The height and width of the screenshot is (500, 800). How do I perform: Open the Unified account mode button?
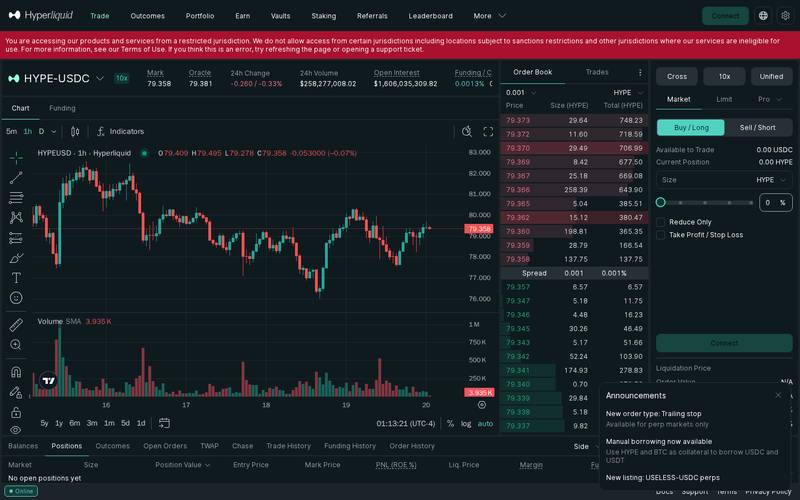pyautogui.click(x=771, y=77)
